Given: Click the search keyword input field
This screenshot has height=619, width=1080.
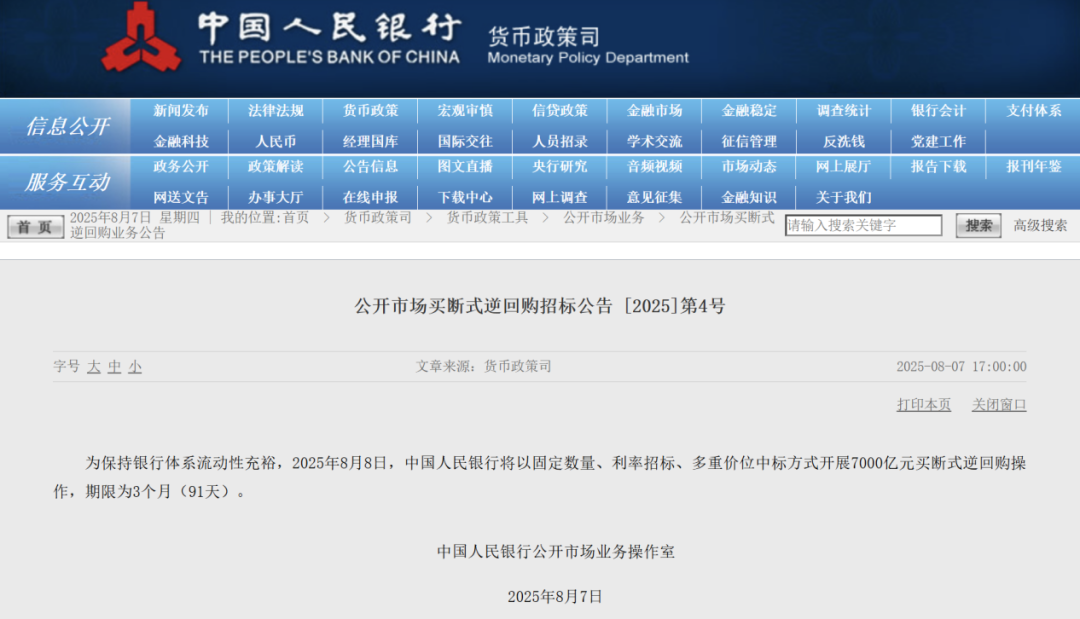Looking at the screenshot, I should pos(863,226).
